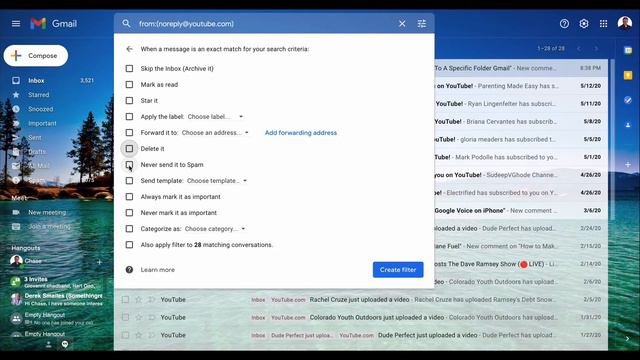Open Keep in the side panel
The image size is (640, 360).
628,76
